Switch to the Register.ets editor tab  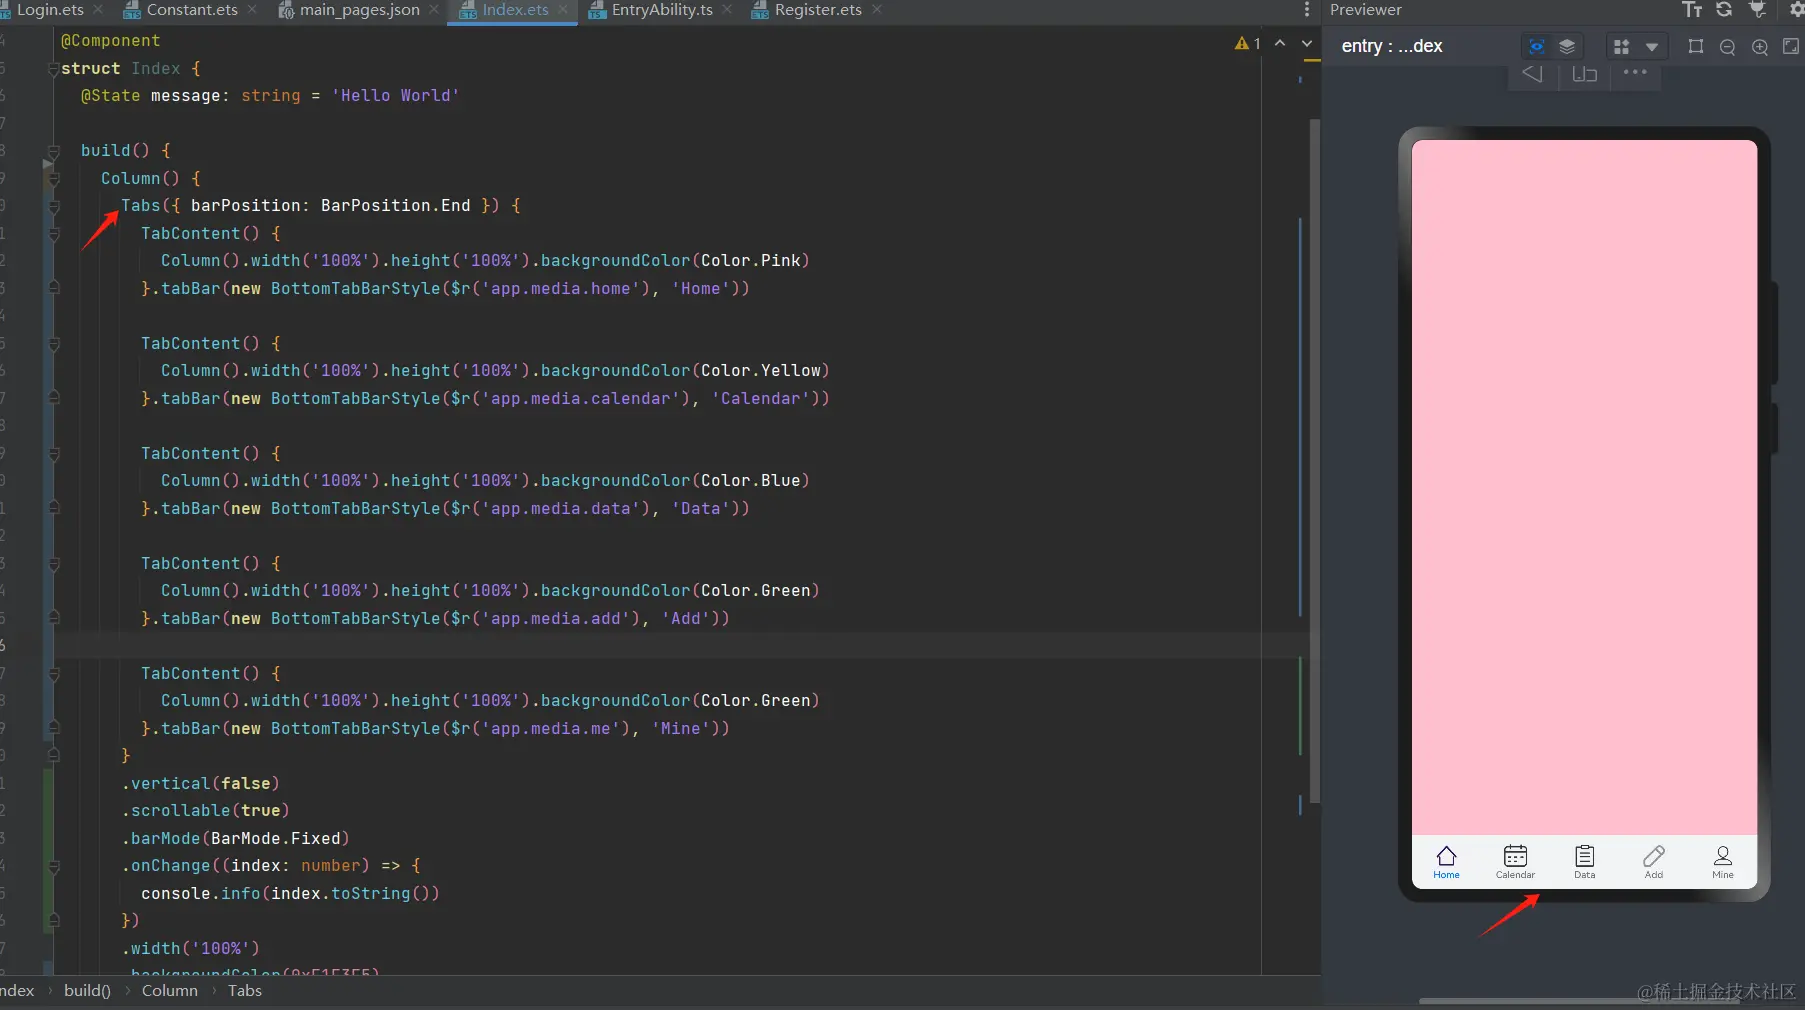[817, 10]
